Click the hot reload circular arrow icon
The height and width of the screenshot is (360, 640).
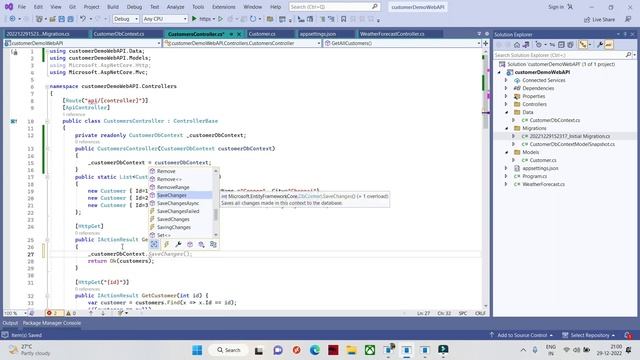253,19
